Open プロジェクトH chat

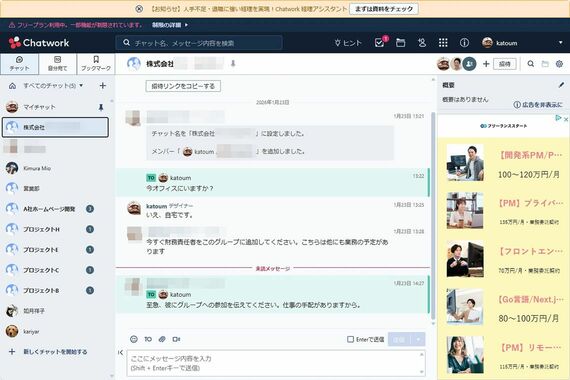tap(55, 229)
